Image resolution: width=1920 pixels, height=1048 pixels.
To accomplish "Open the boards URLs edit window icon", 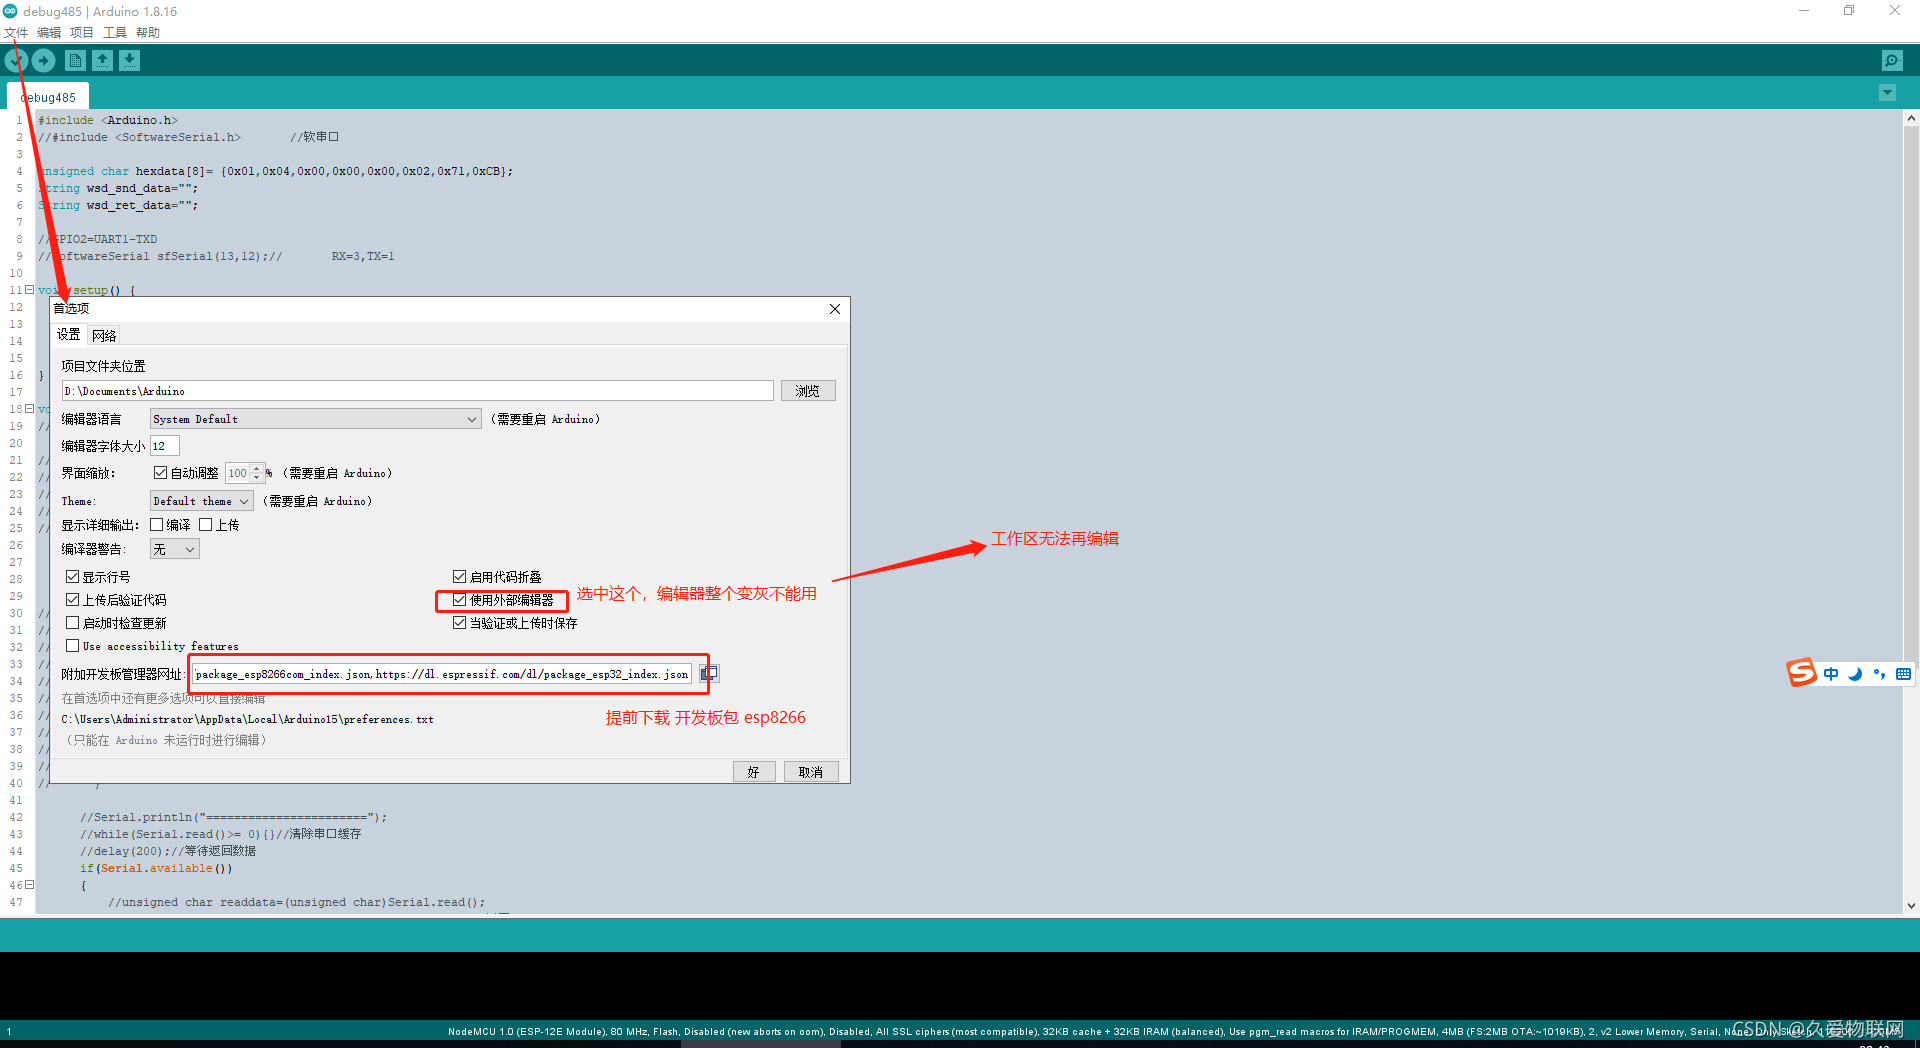I will coord(709,674).
